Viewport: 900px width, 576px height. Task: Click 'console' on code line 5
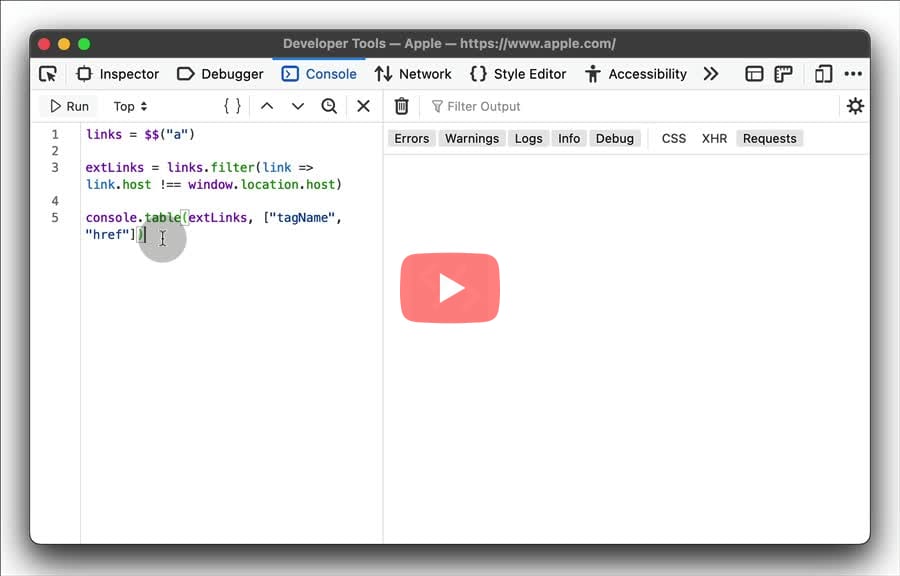(111, 217)
